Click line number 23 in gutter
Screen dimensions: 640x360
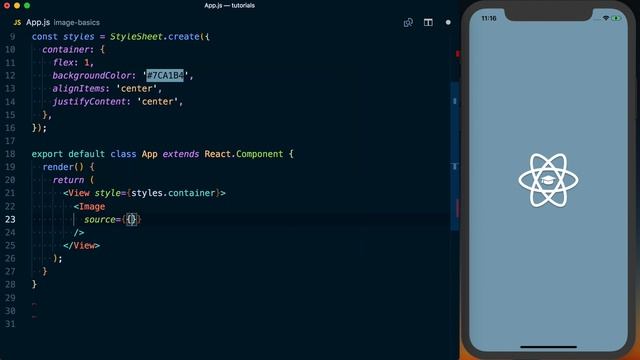click(10, 220)
